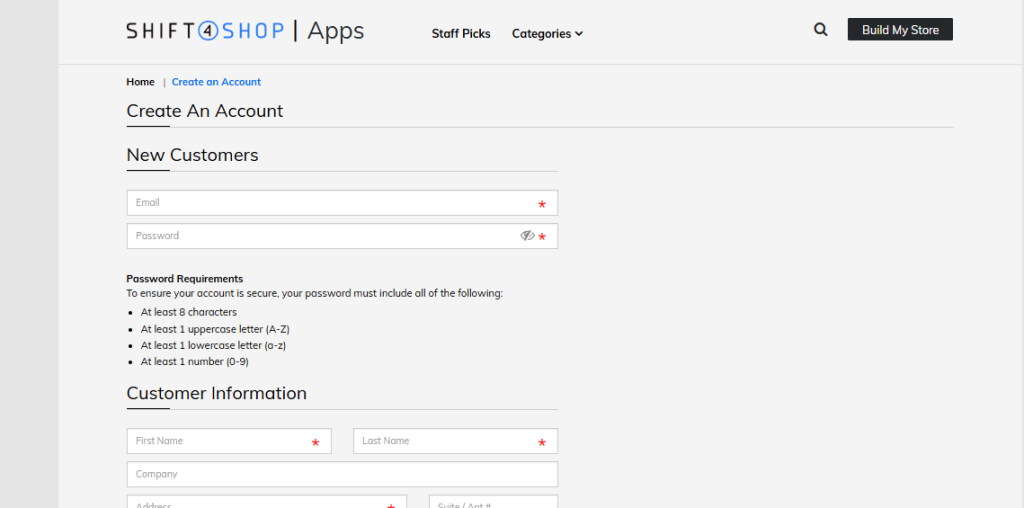Image resolution: width=1024 pixels, height=508 pixels.
Task: Select the First Name field
Action: point(220,441)
